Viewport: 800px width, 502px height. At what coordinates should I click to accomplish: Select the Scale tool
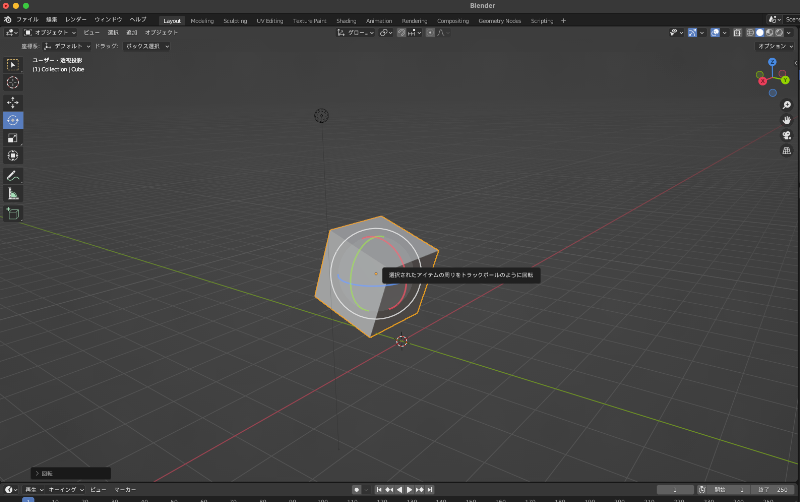coord(13,138)
